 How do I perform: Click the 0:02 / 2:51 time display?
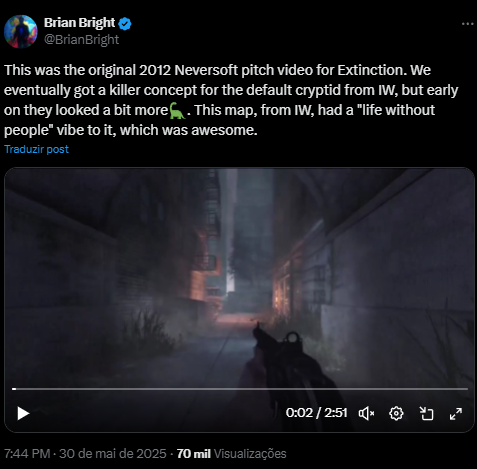(316, 413)
